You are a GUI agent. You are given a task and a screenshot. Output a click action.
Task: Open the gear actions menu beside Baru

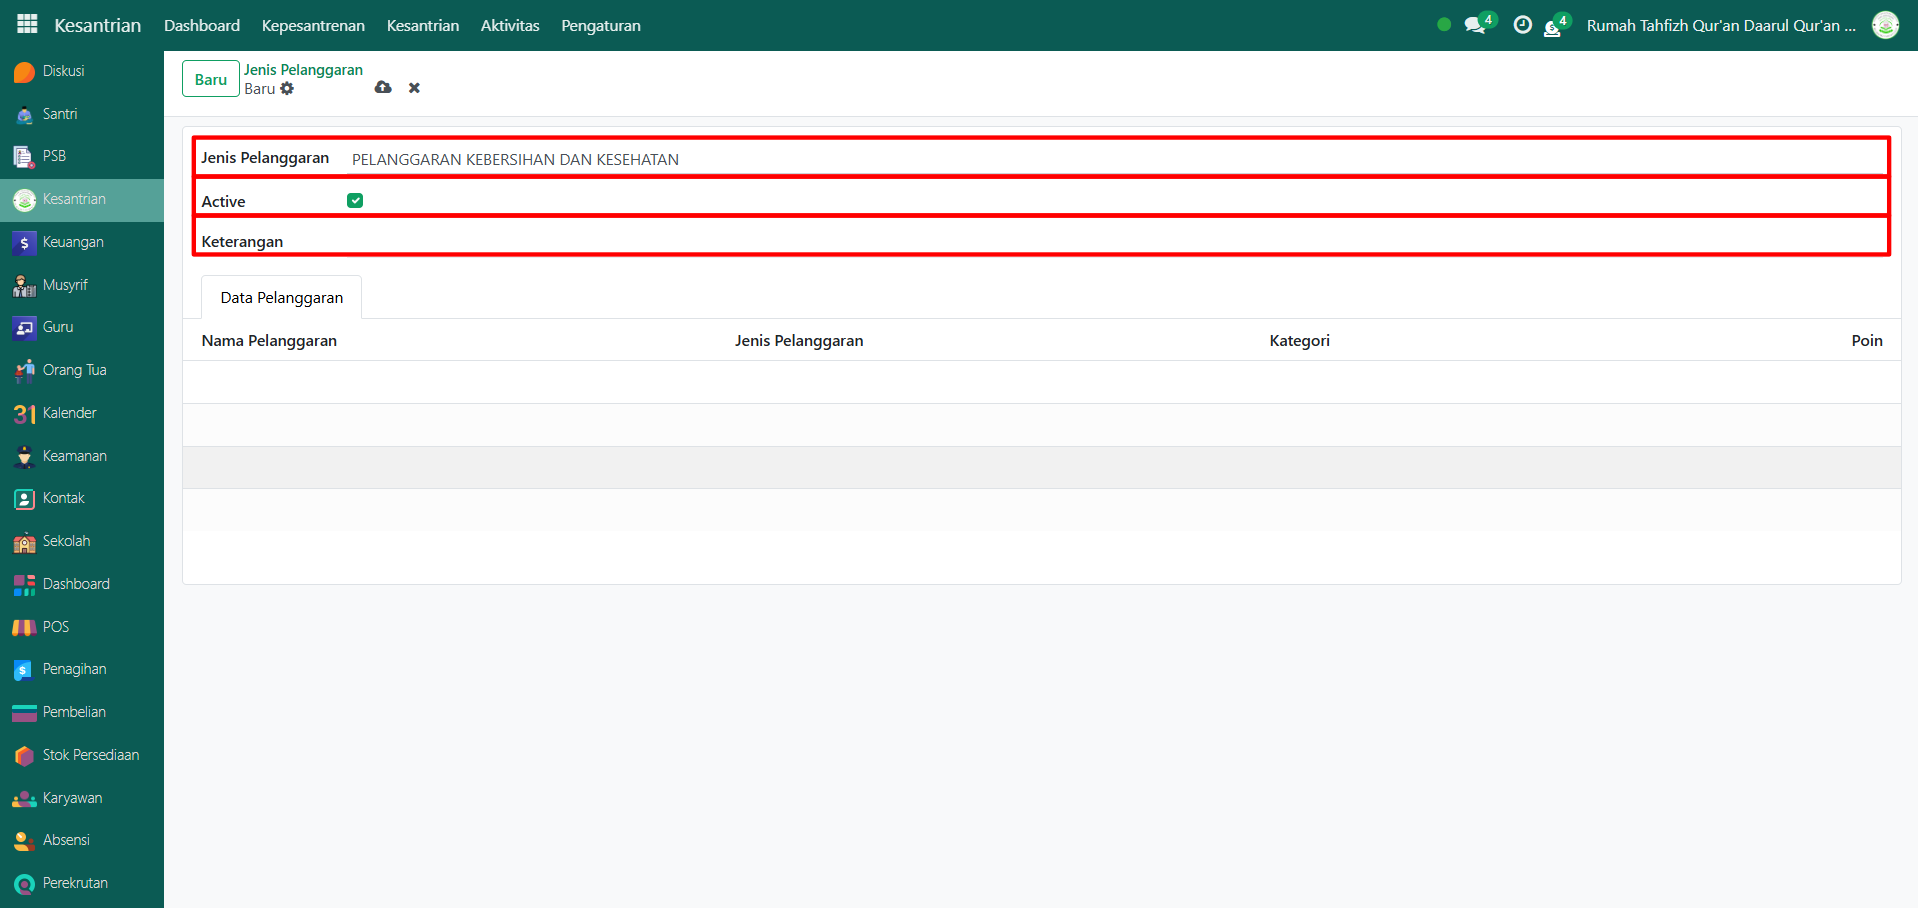288,89
